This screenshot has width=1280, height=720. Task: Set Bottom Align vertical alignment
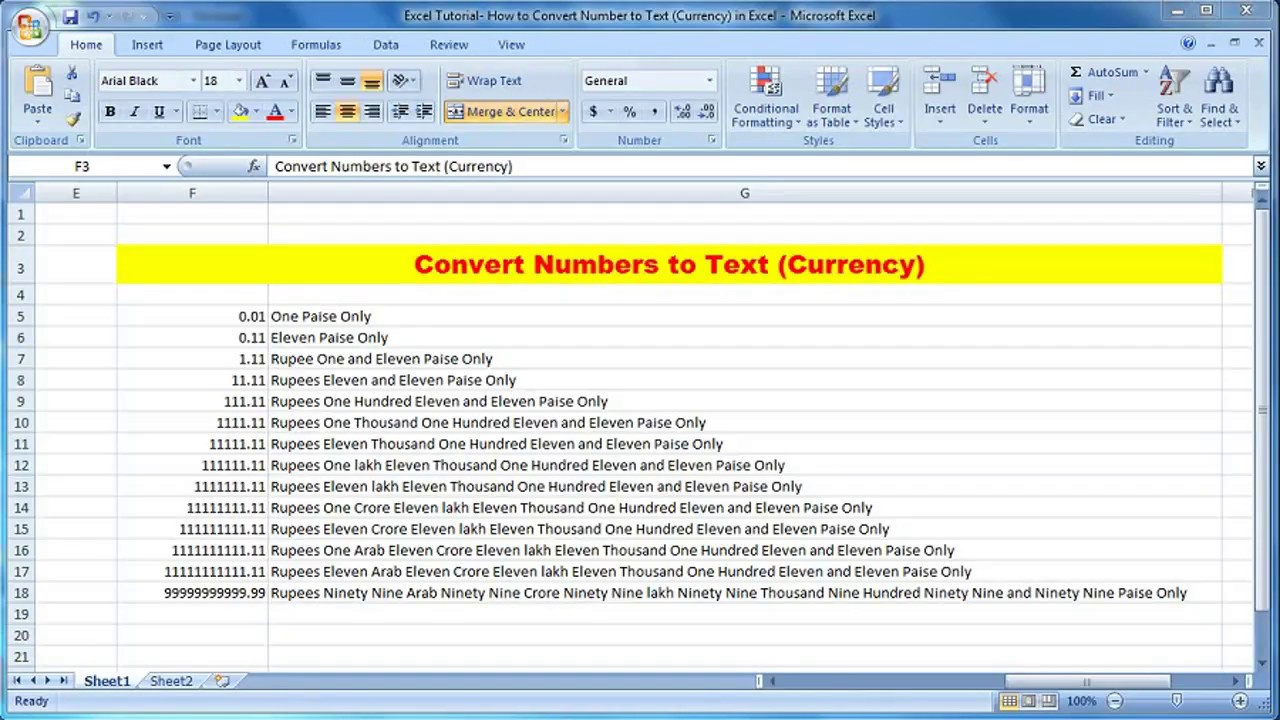click(371, 81)
